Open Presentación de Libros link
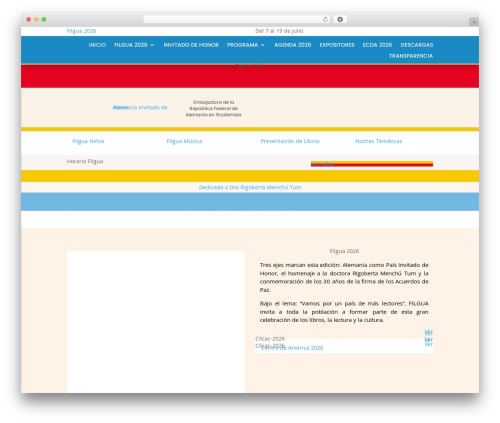This screenshot has width=500, height=423. pos(290,141)
